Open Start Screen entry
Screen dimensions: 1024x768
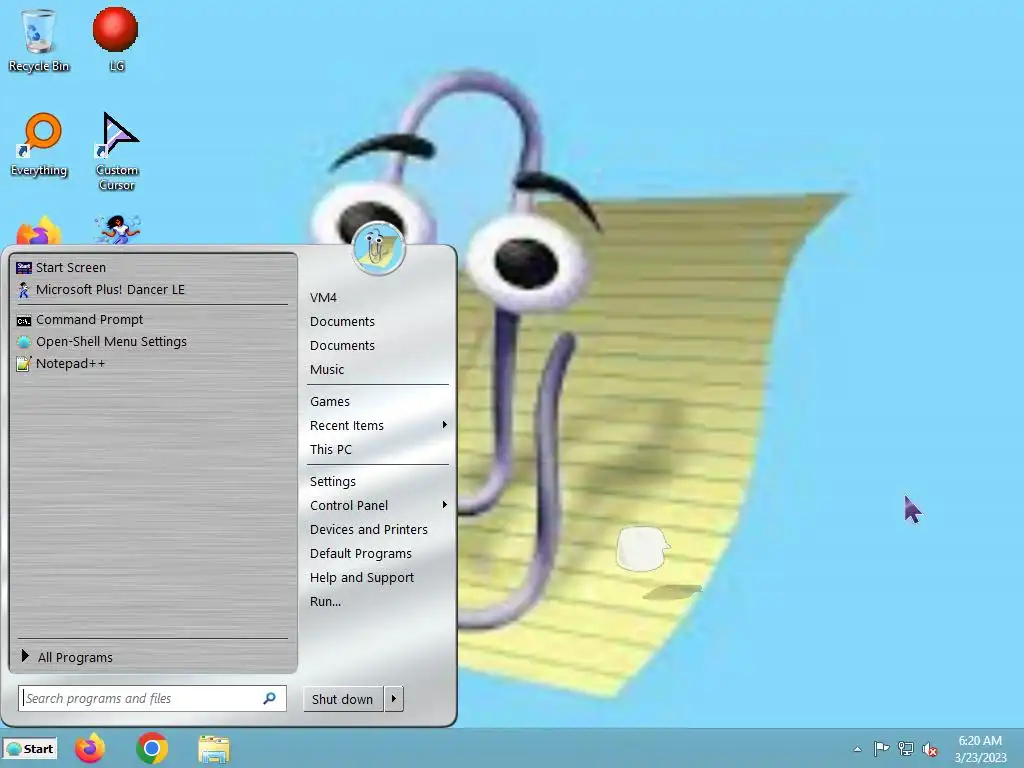click(x=153, y=268)
